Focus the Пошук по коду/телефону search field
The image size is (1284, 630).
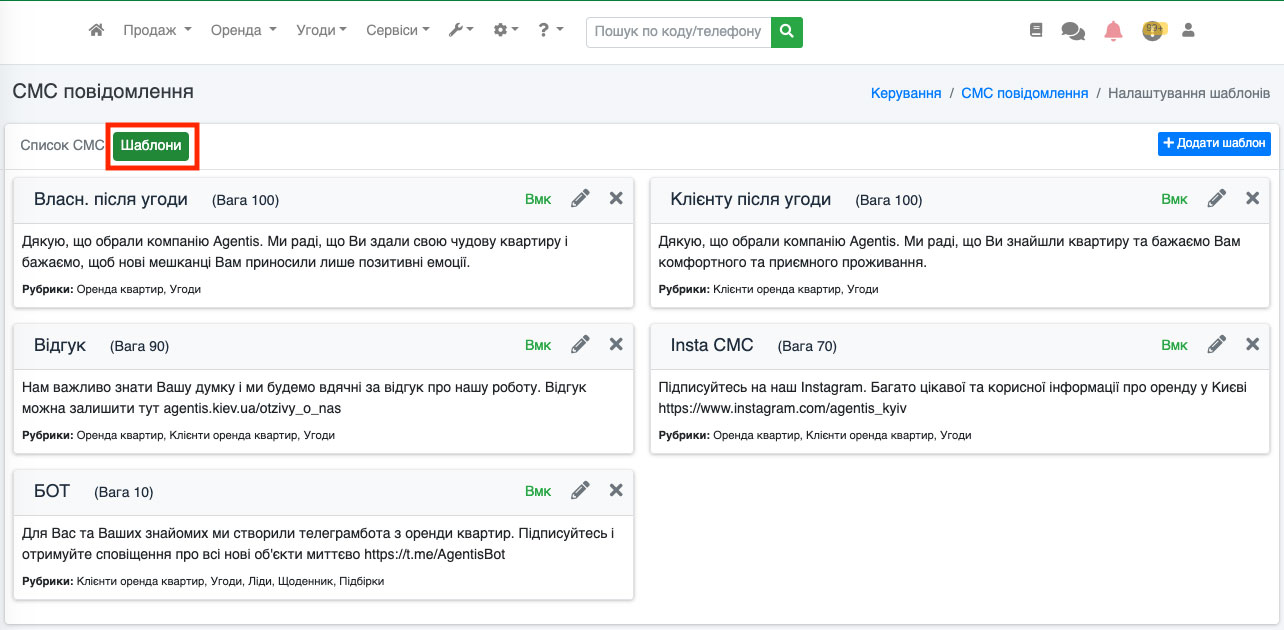678,32
